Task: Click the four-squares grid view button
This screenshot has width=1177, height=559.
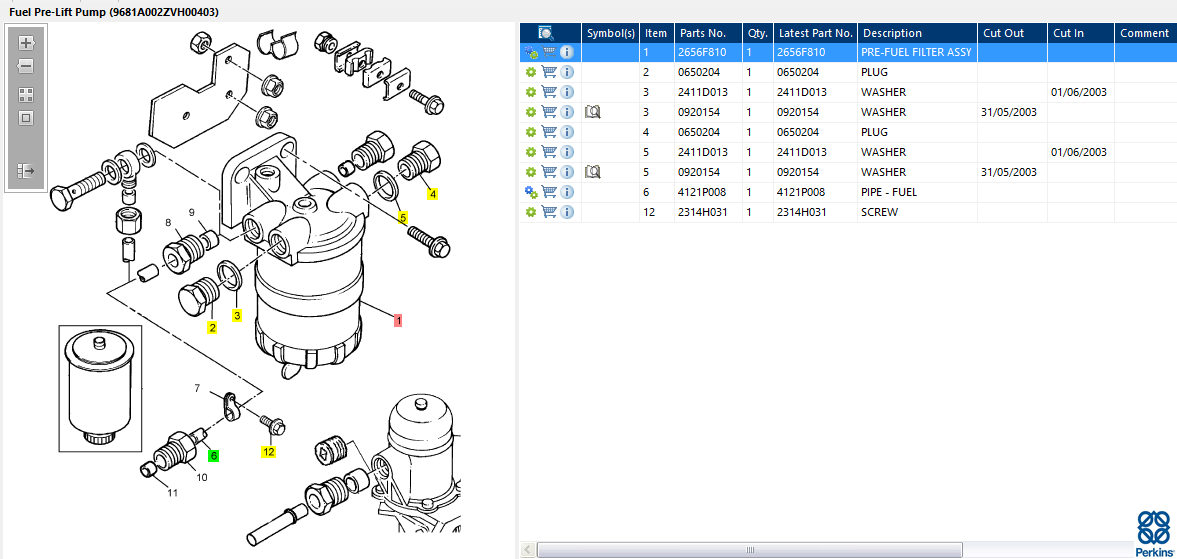Action: pos(26,95)
